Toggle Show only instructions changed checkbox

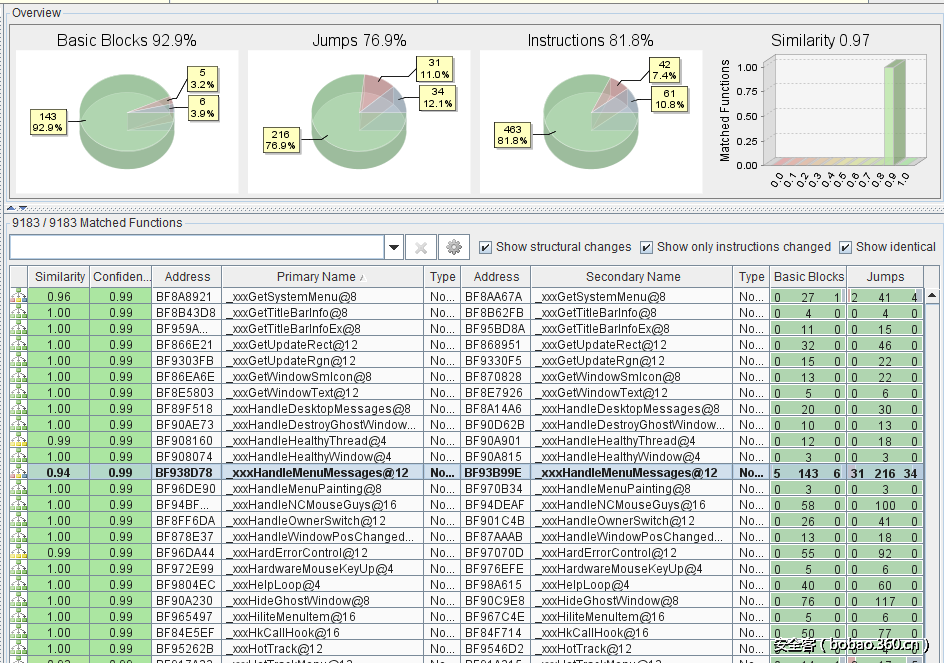click(647, 247)
